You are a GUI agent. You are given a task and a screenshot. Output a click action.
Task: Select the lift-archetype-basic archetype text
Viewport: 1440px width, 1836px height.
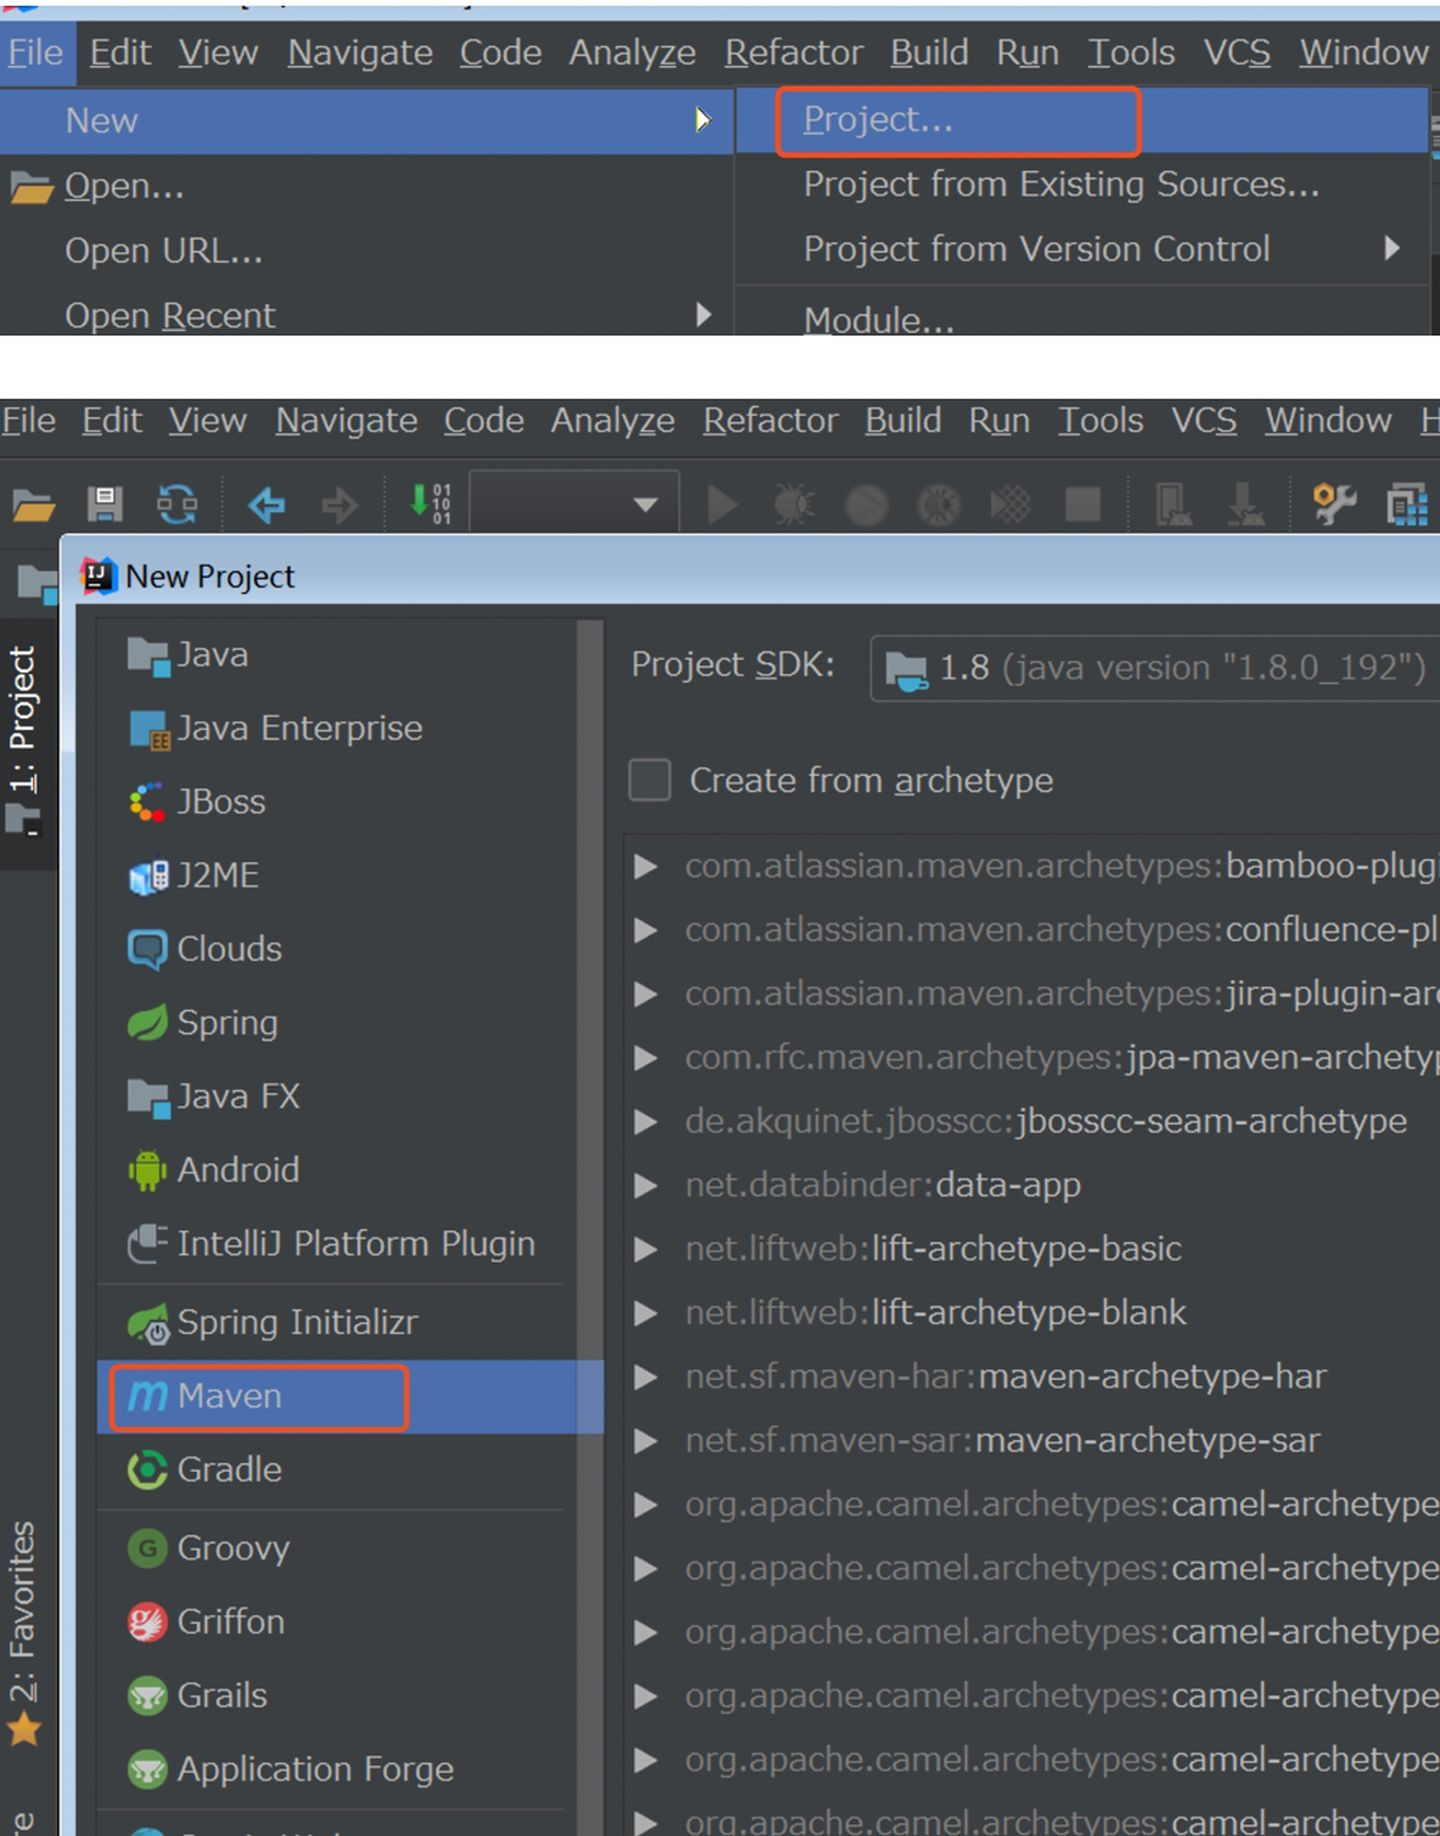click(1027, 1249)
